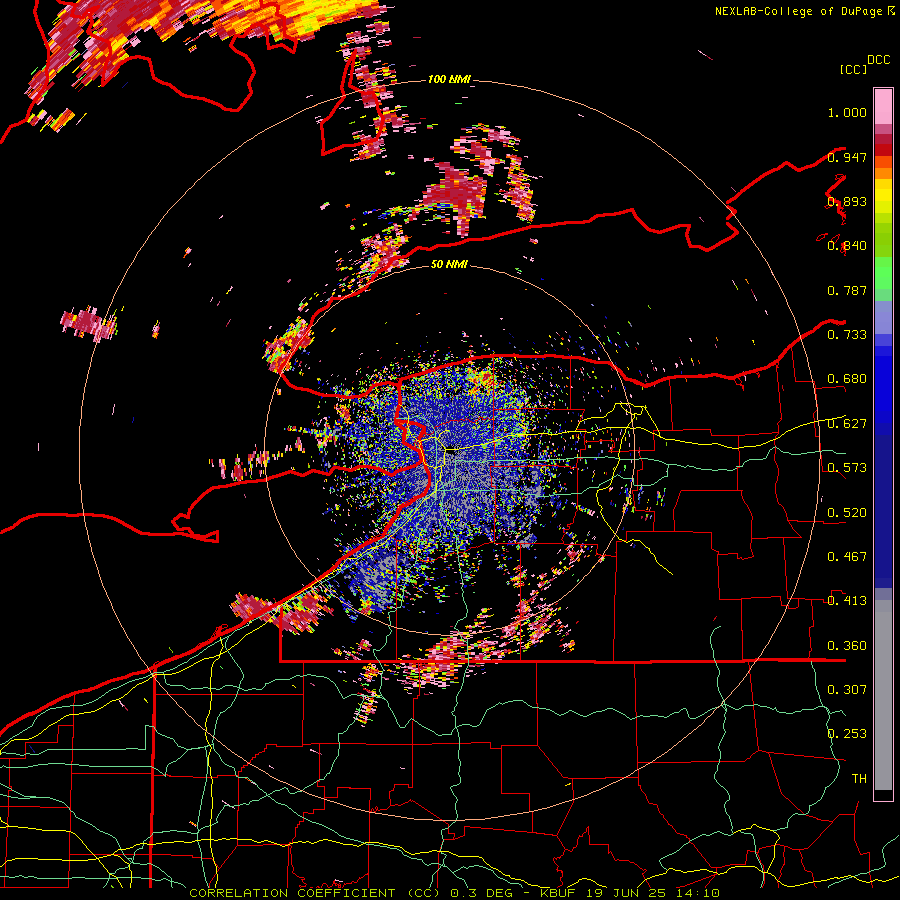The width and height of the screenshot is (900, 900).
Task: Click the 0.520 scale value
Action: pos(847,513)
